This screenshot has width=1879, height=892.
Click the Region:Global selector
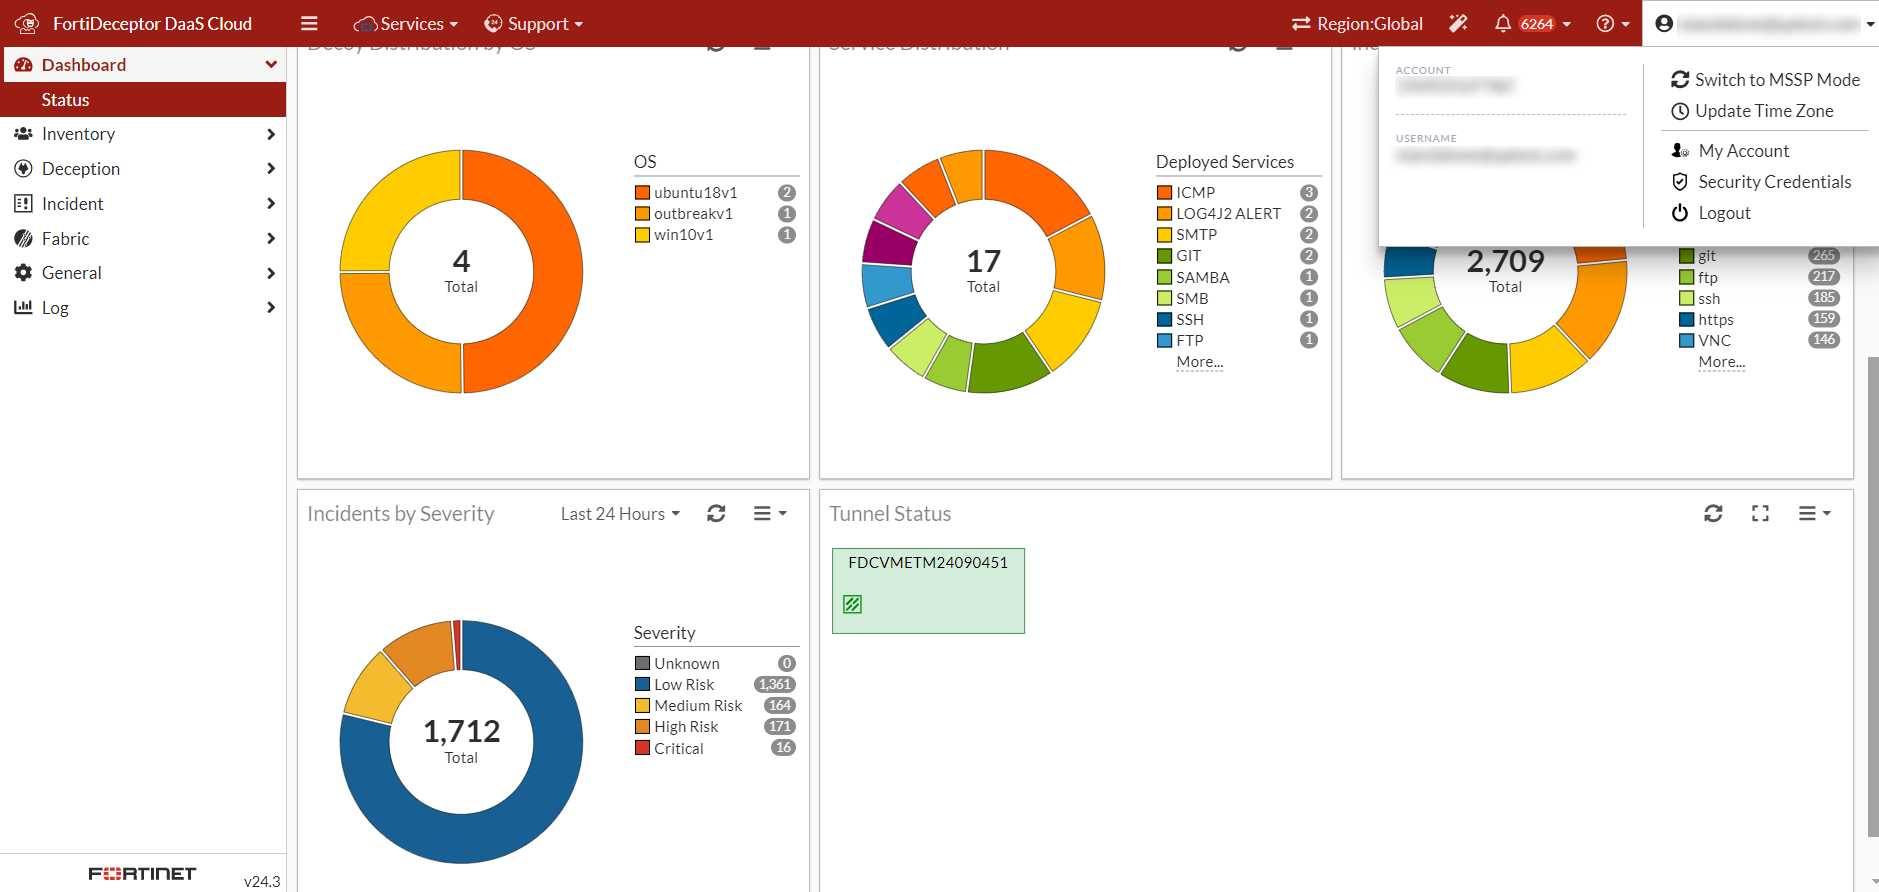[1357, 23]
